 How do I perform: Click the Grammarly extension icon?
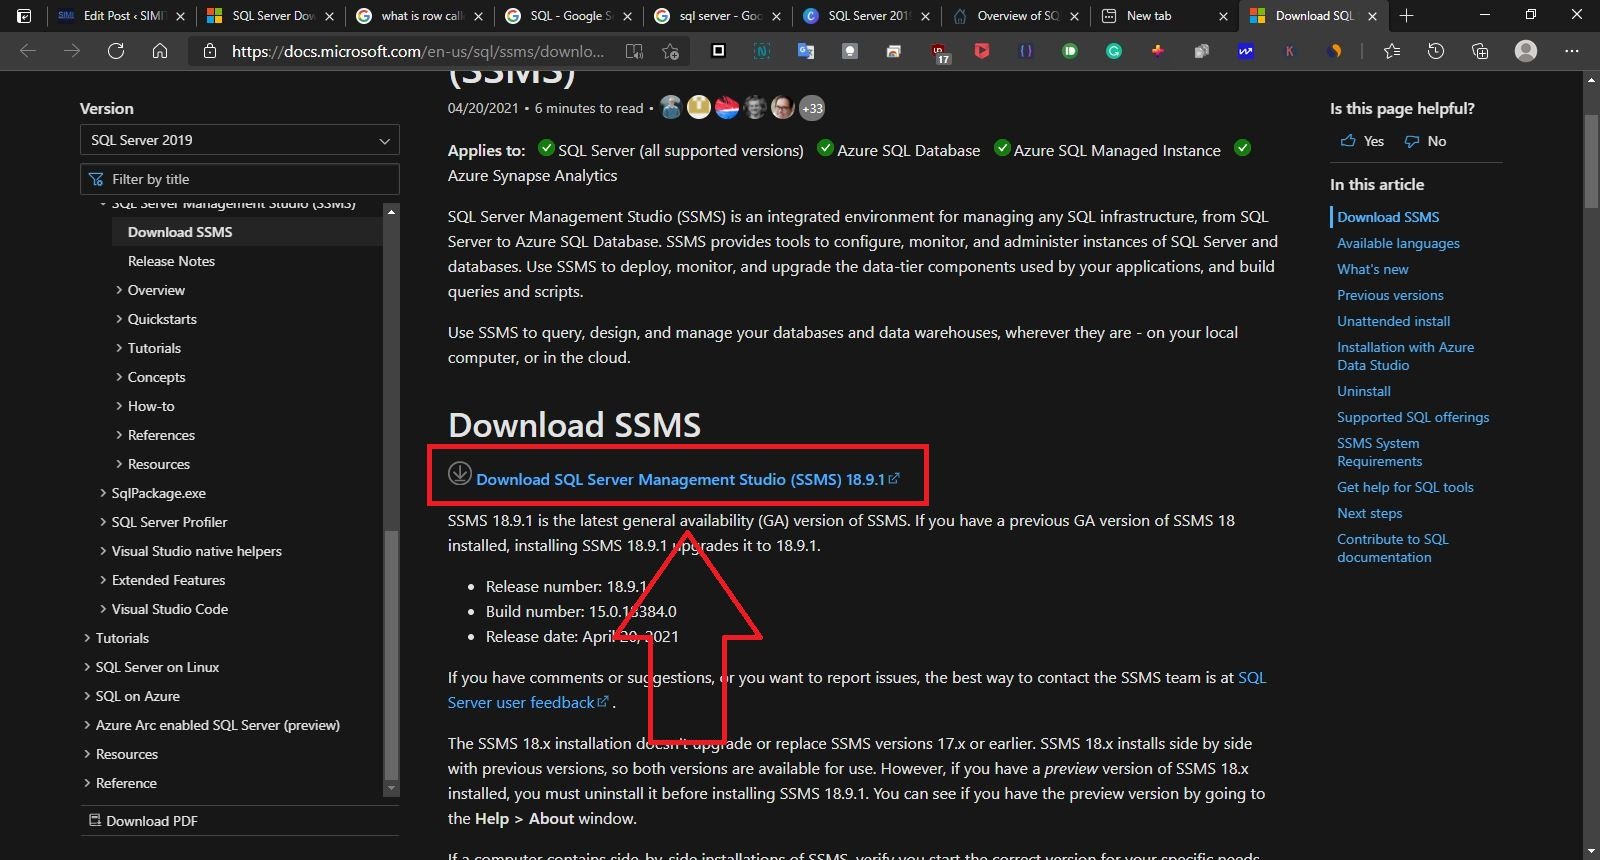pyautogui.click(x=1114, y=51)
